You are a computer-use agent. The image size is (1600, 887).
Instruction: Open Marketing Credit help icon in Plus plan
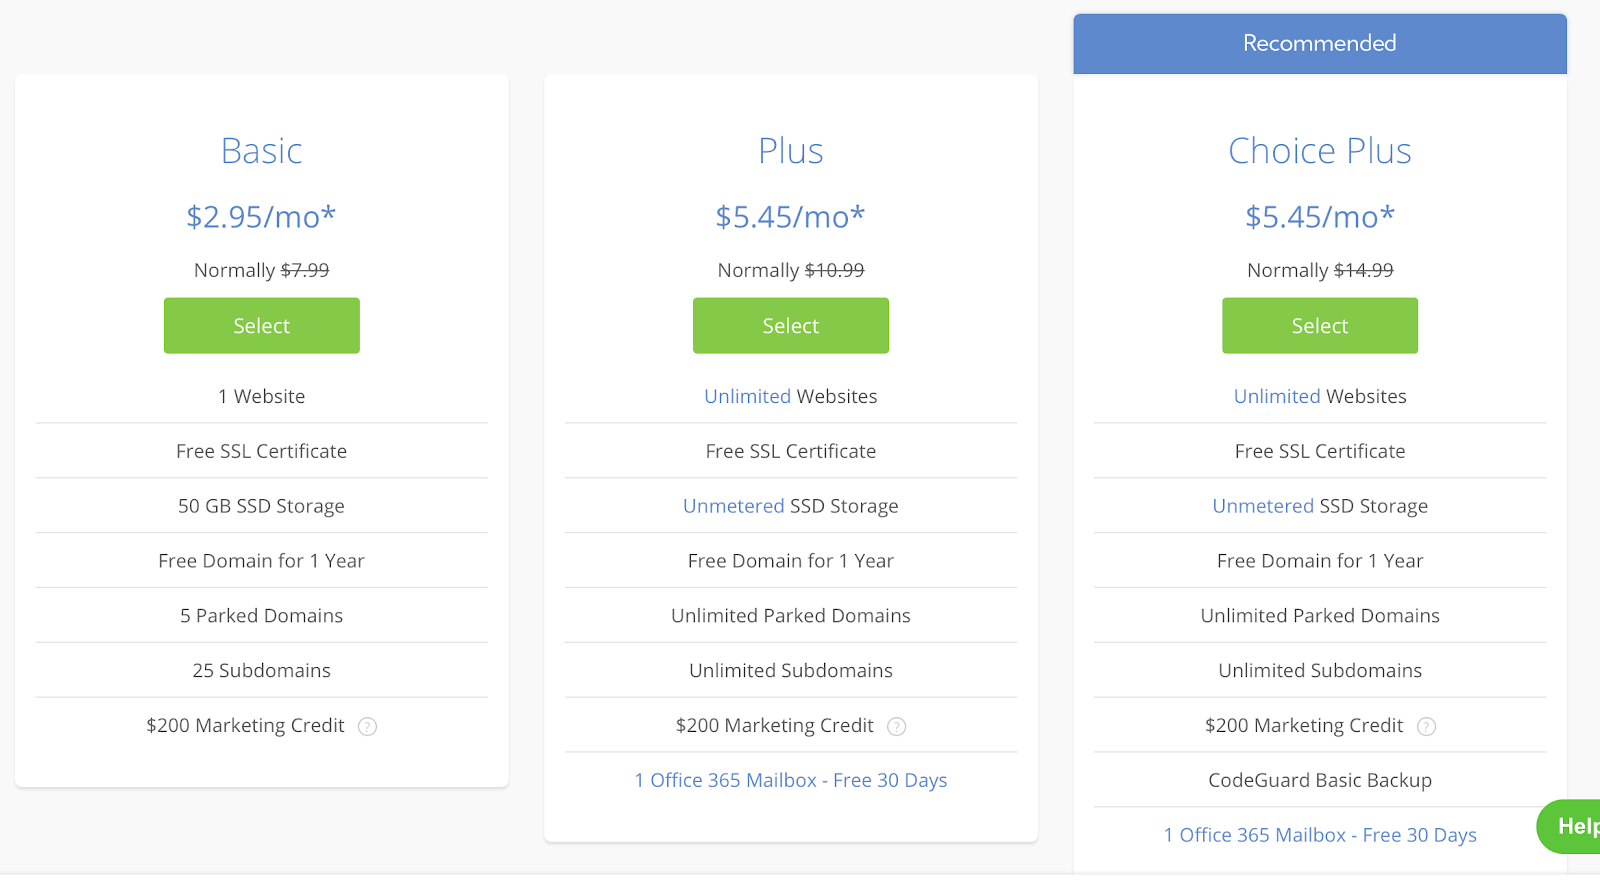pyautogui.click(x=897, y=727)
